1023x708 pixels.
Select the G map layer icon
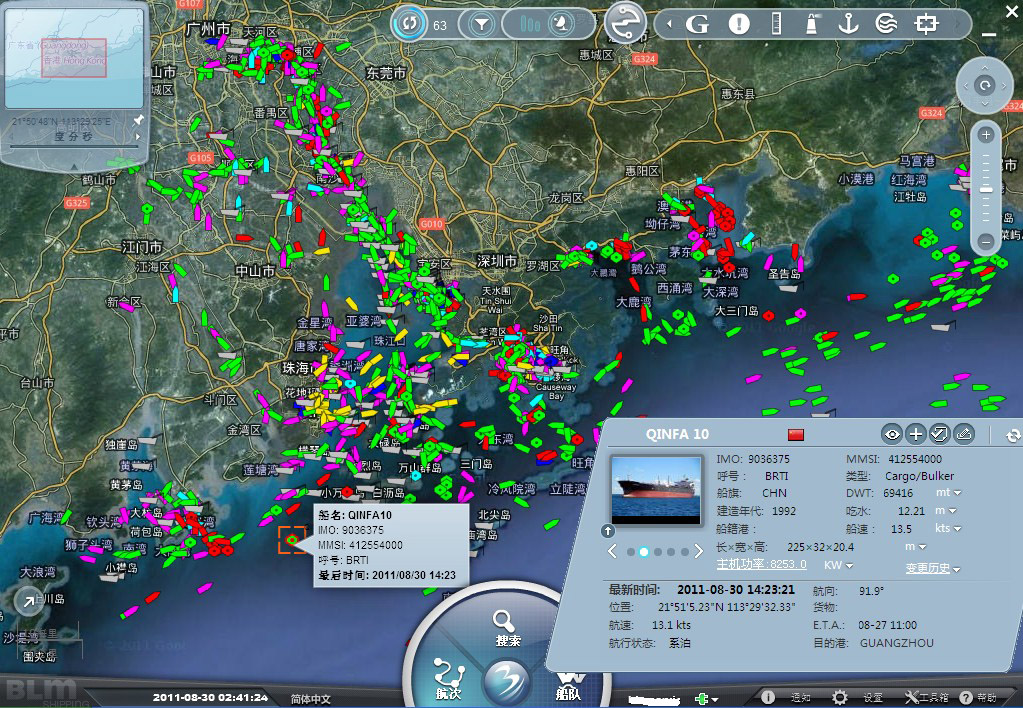(x=697, y=25)
